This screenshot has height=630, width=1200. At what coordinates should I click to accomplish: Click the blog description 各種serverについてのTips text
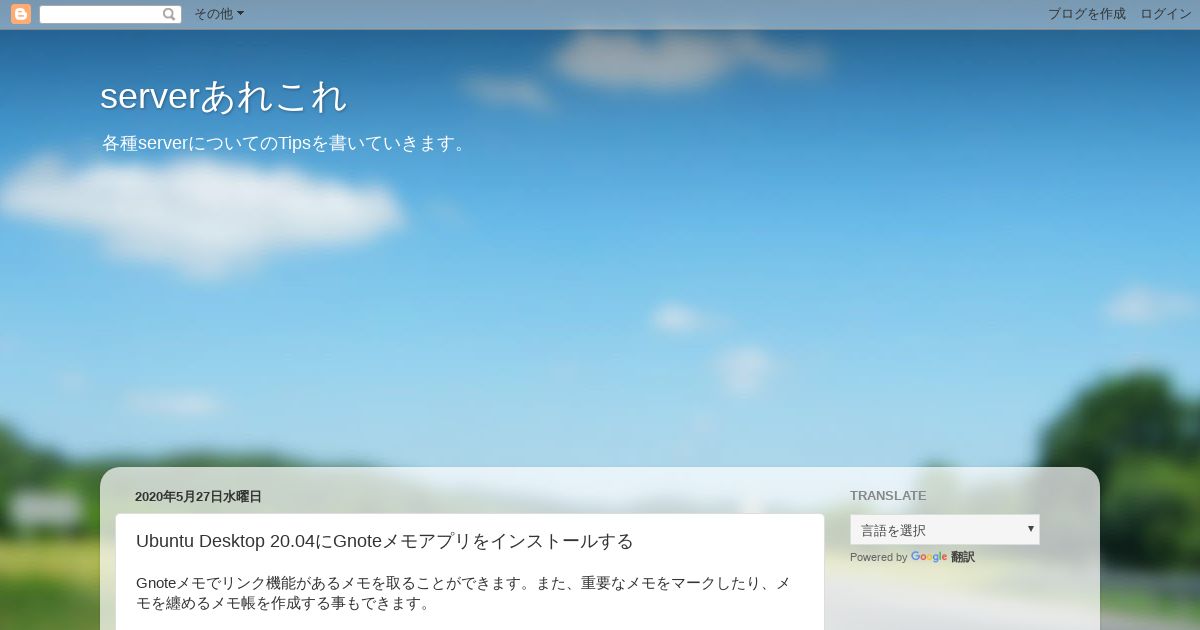[x=286, y=144]
